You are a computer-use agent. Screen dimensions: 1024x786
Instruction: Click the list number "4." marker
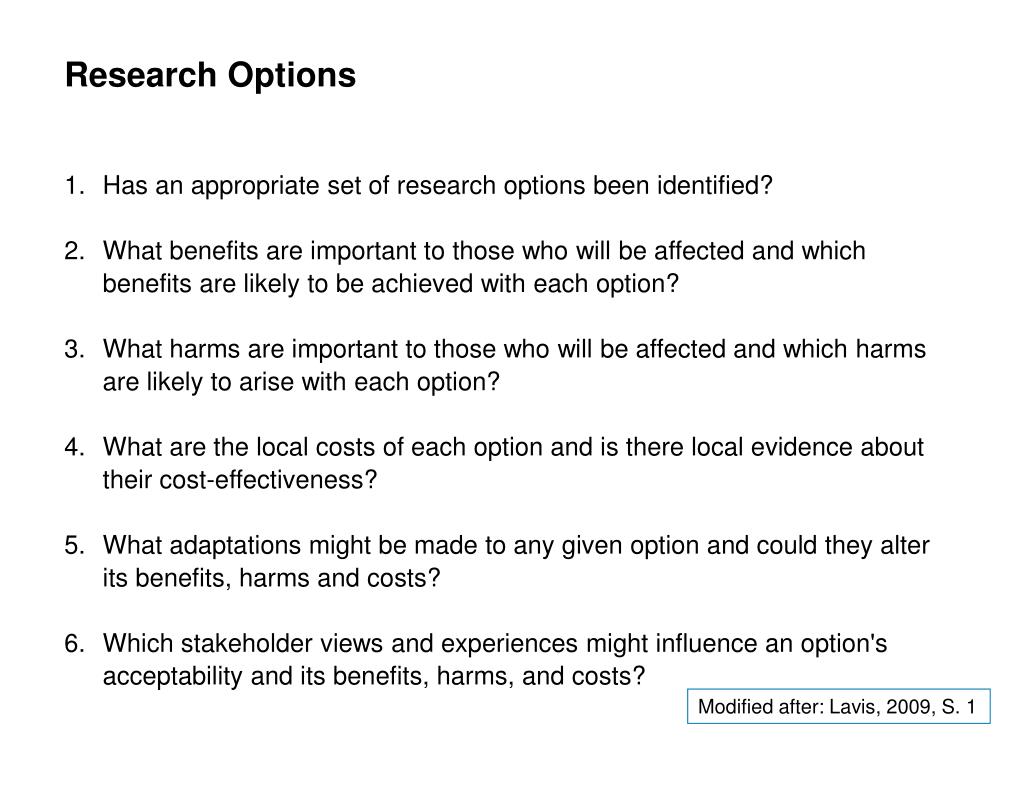coord(74,447)
